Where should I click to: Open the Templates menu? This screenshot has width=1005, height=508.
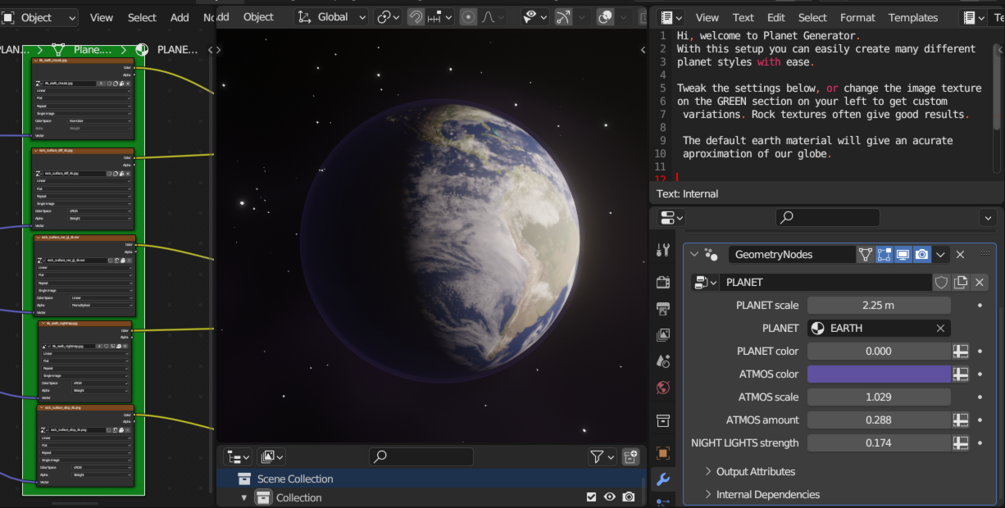(913, 17)
